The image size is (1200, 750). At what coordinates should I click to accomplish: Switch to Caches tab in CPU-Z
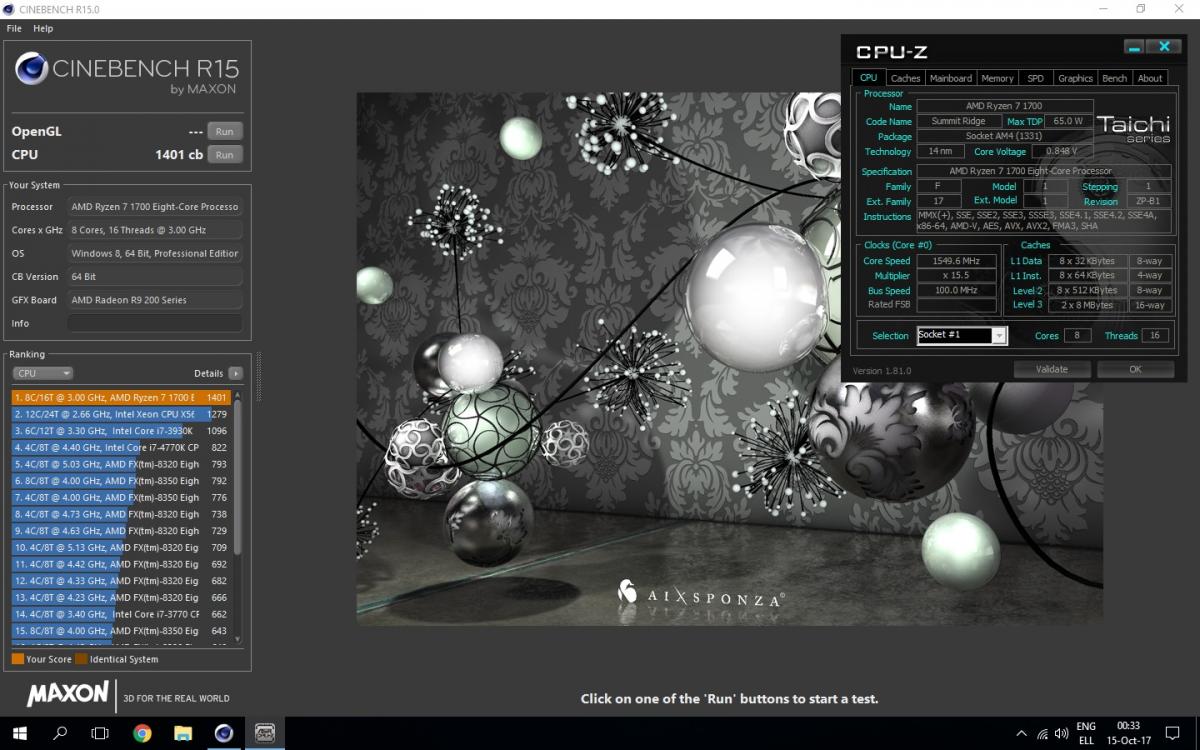pos(905,78)
